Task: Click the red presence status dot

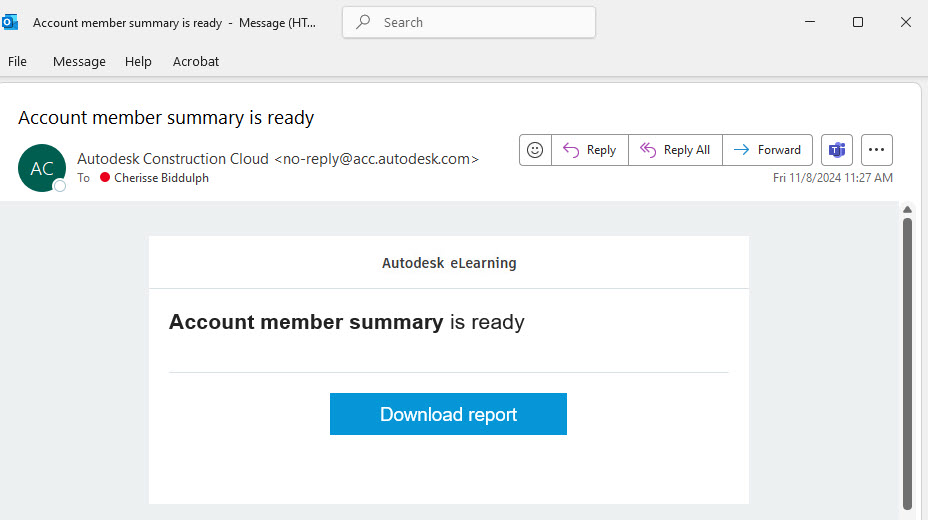Action: click(x=105, y=177)
